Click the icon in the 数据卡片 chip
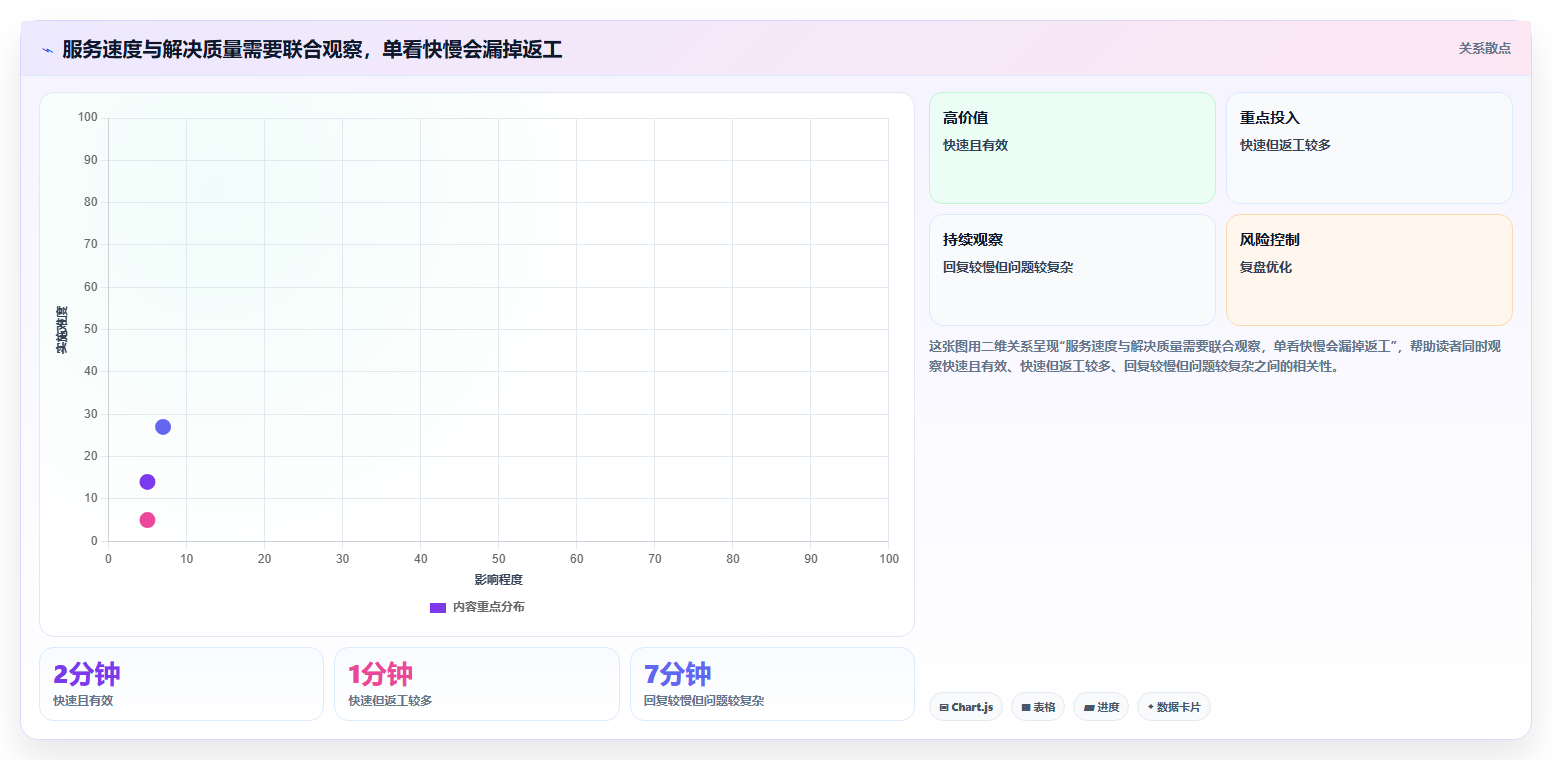The width and height of the screenshot is (1552, 760). pos(1151,707)
